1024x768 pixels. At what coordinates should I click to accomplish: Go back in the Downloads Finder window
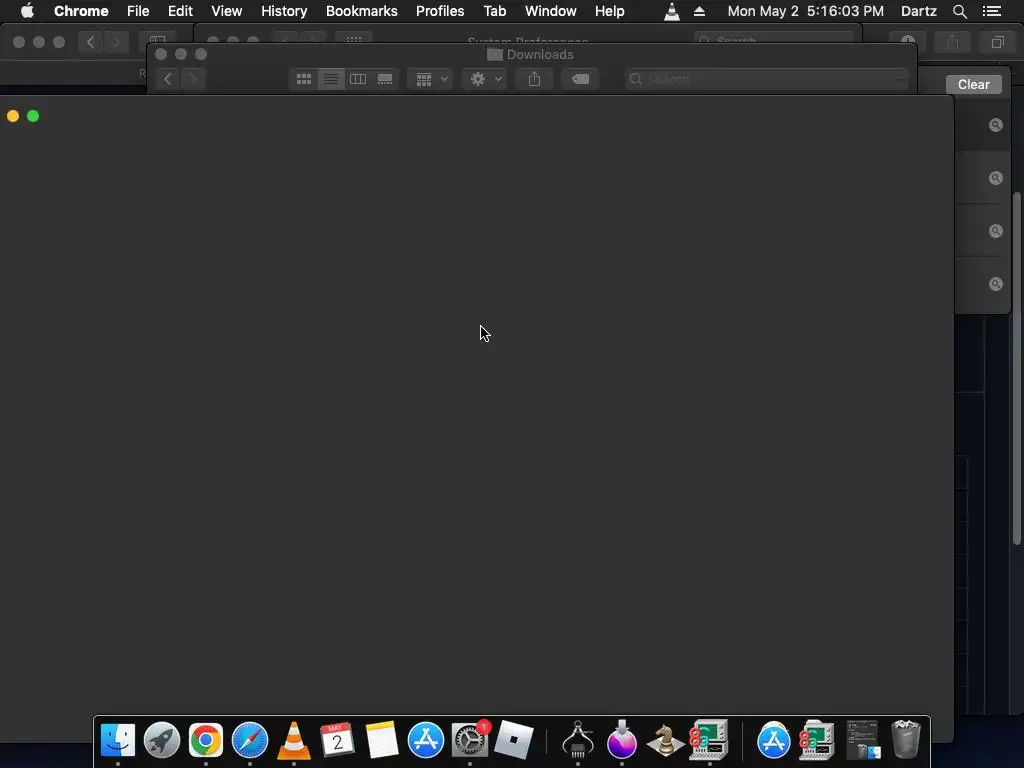pos(168,79)
